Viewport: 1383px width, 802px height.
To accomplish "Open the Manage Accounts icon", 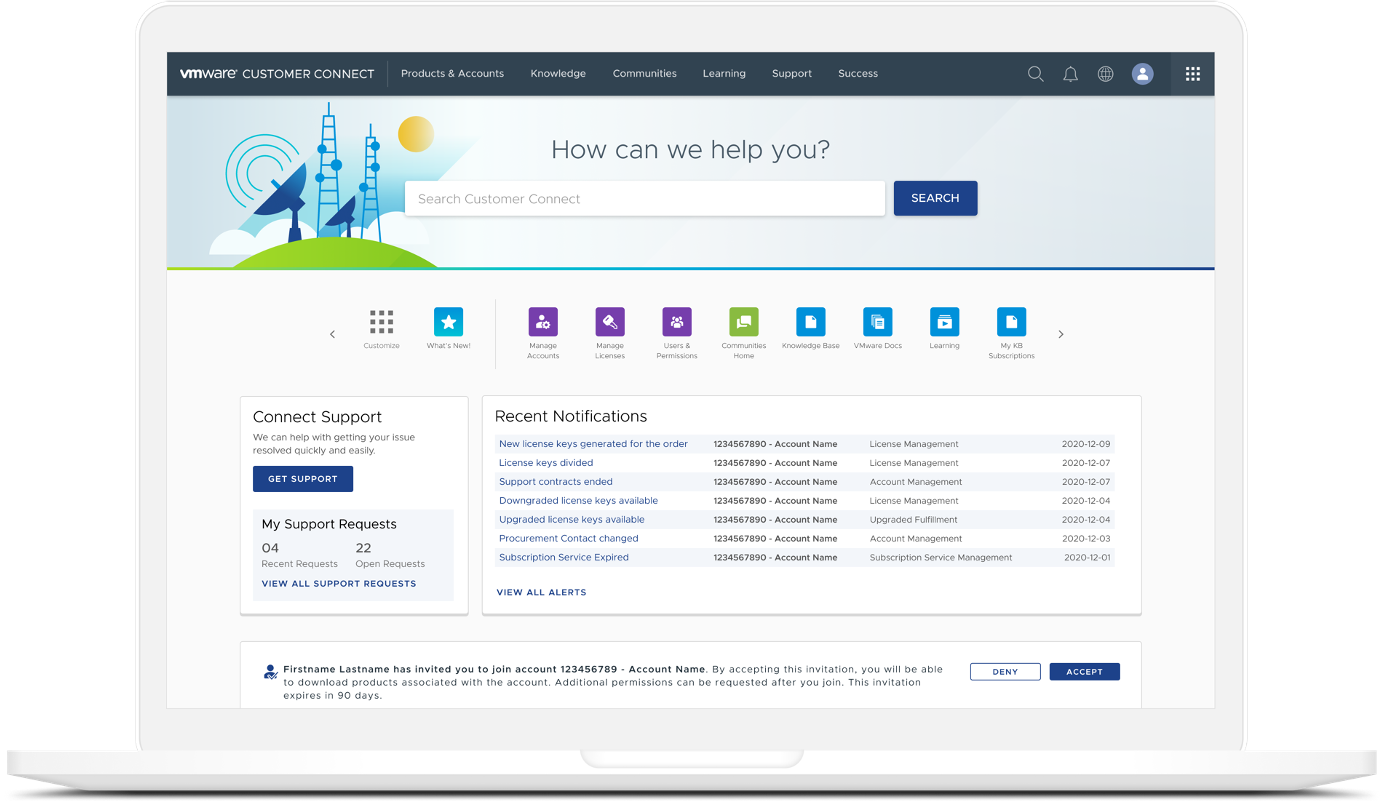I will point(543,321).
